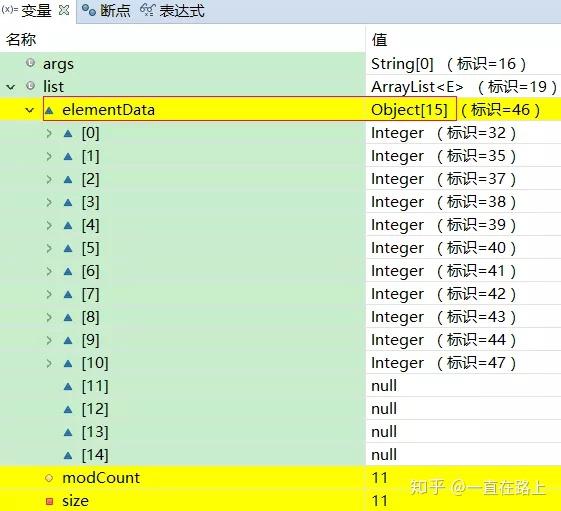Click the triangle field icon of element [14]
Screen dimensions: 561x511
point(68,456)
